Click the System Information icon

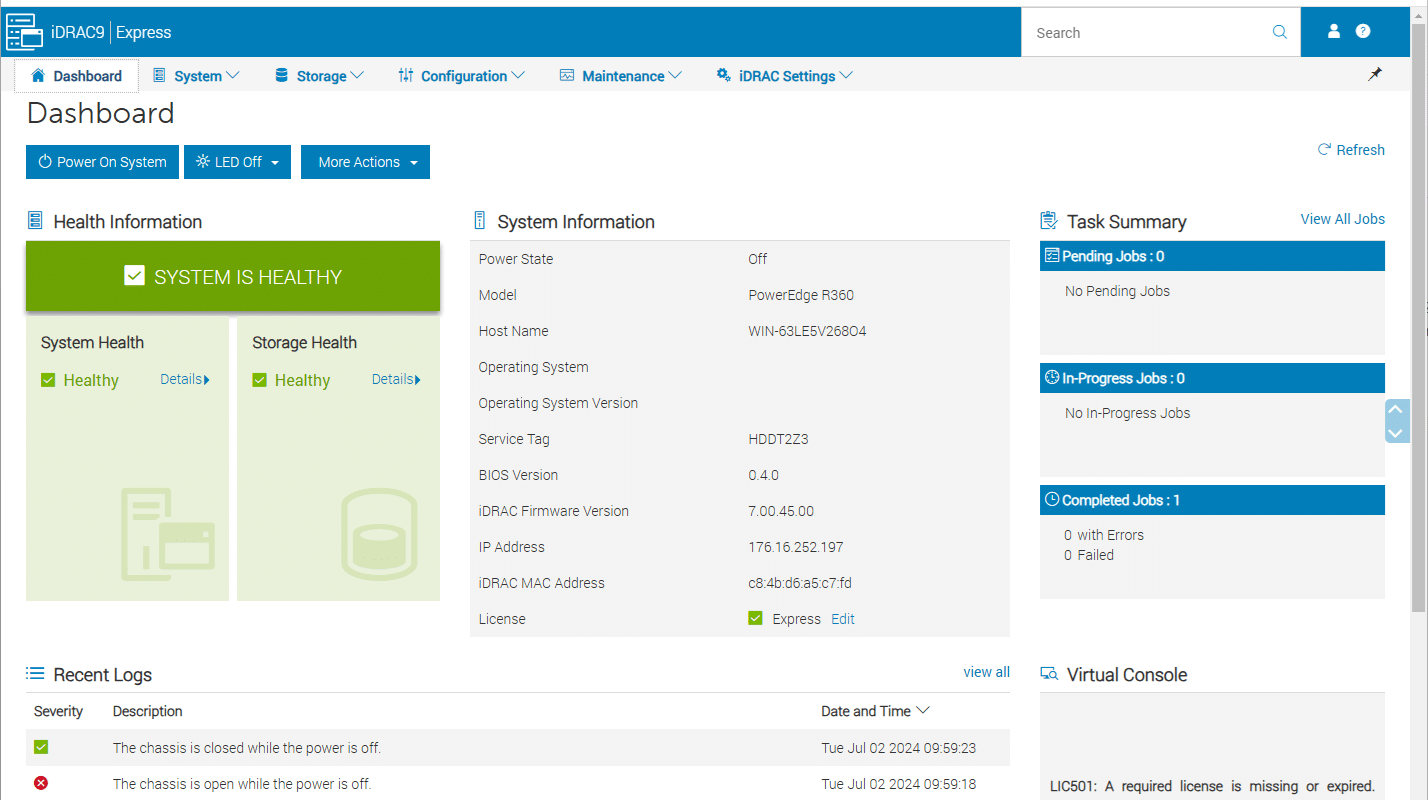tap(479, 221)
